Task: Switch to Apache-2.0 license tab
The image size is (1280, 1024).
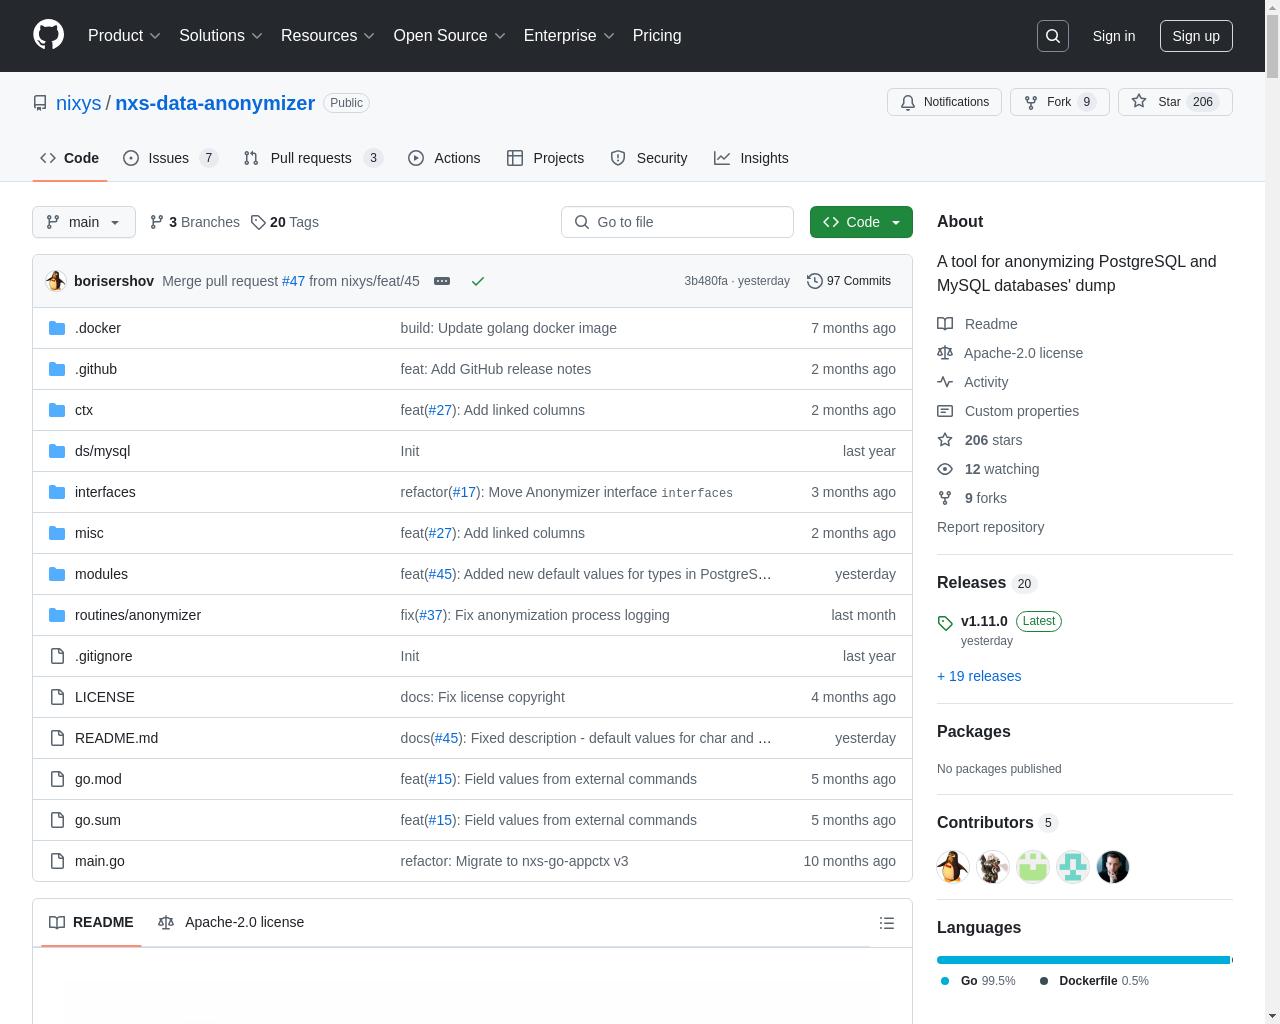Action: coord(231,922)
